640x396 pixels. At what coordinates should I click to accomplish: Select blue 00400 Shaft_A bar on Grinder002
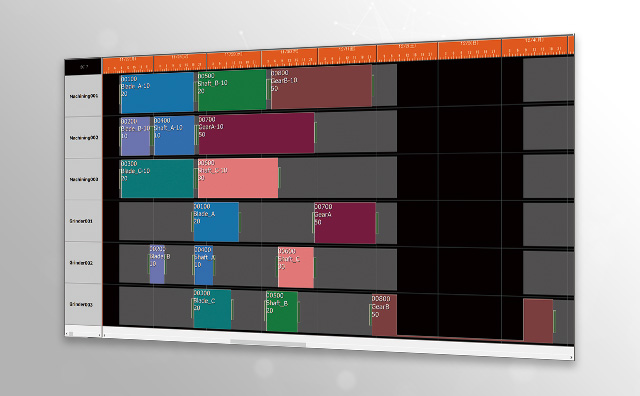coord(204,265)
